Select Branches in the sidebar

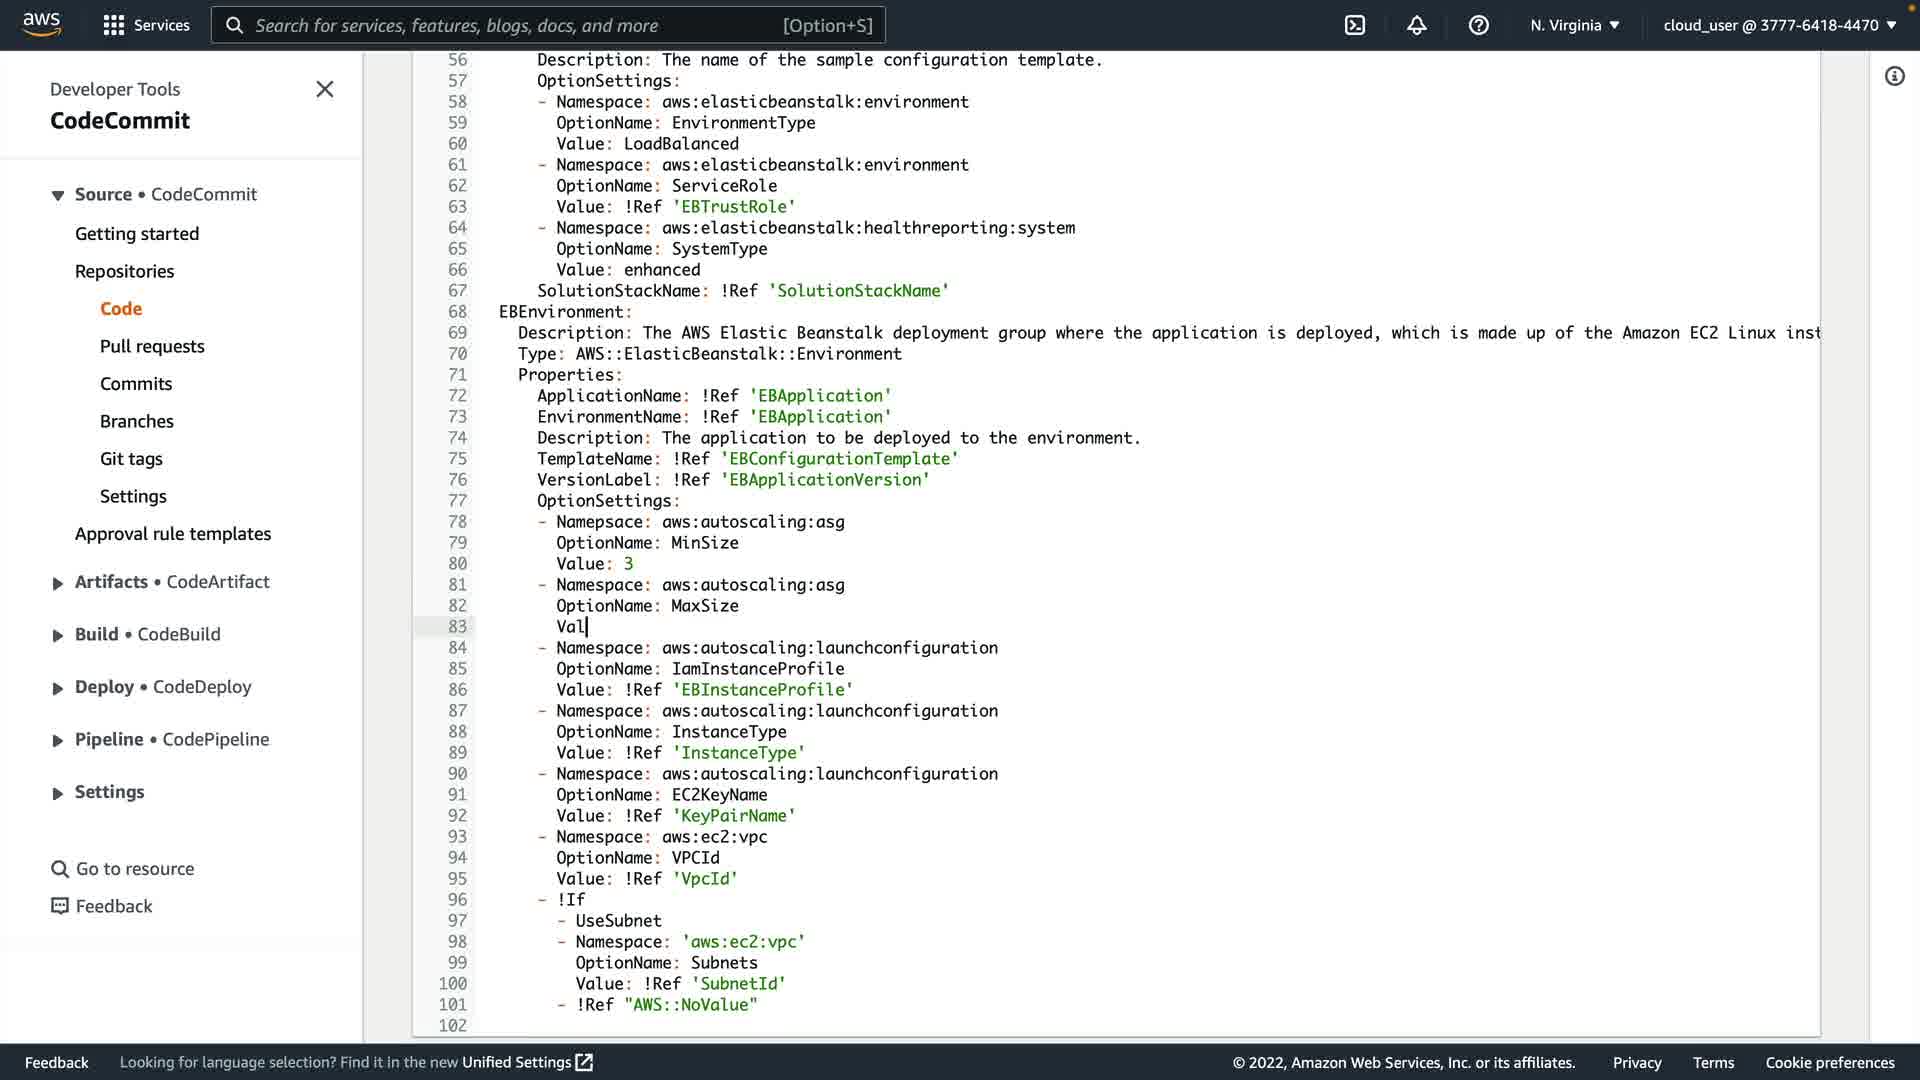coord(137,421)
